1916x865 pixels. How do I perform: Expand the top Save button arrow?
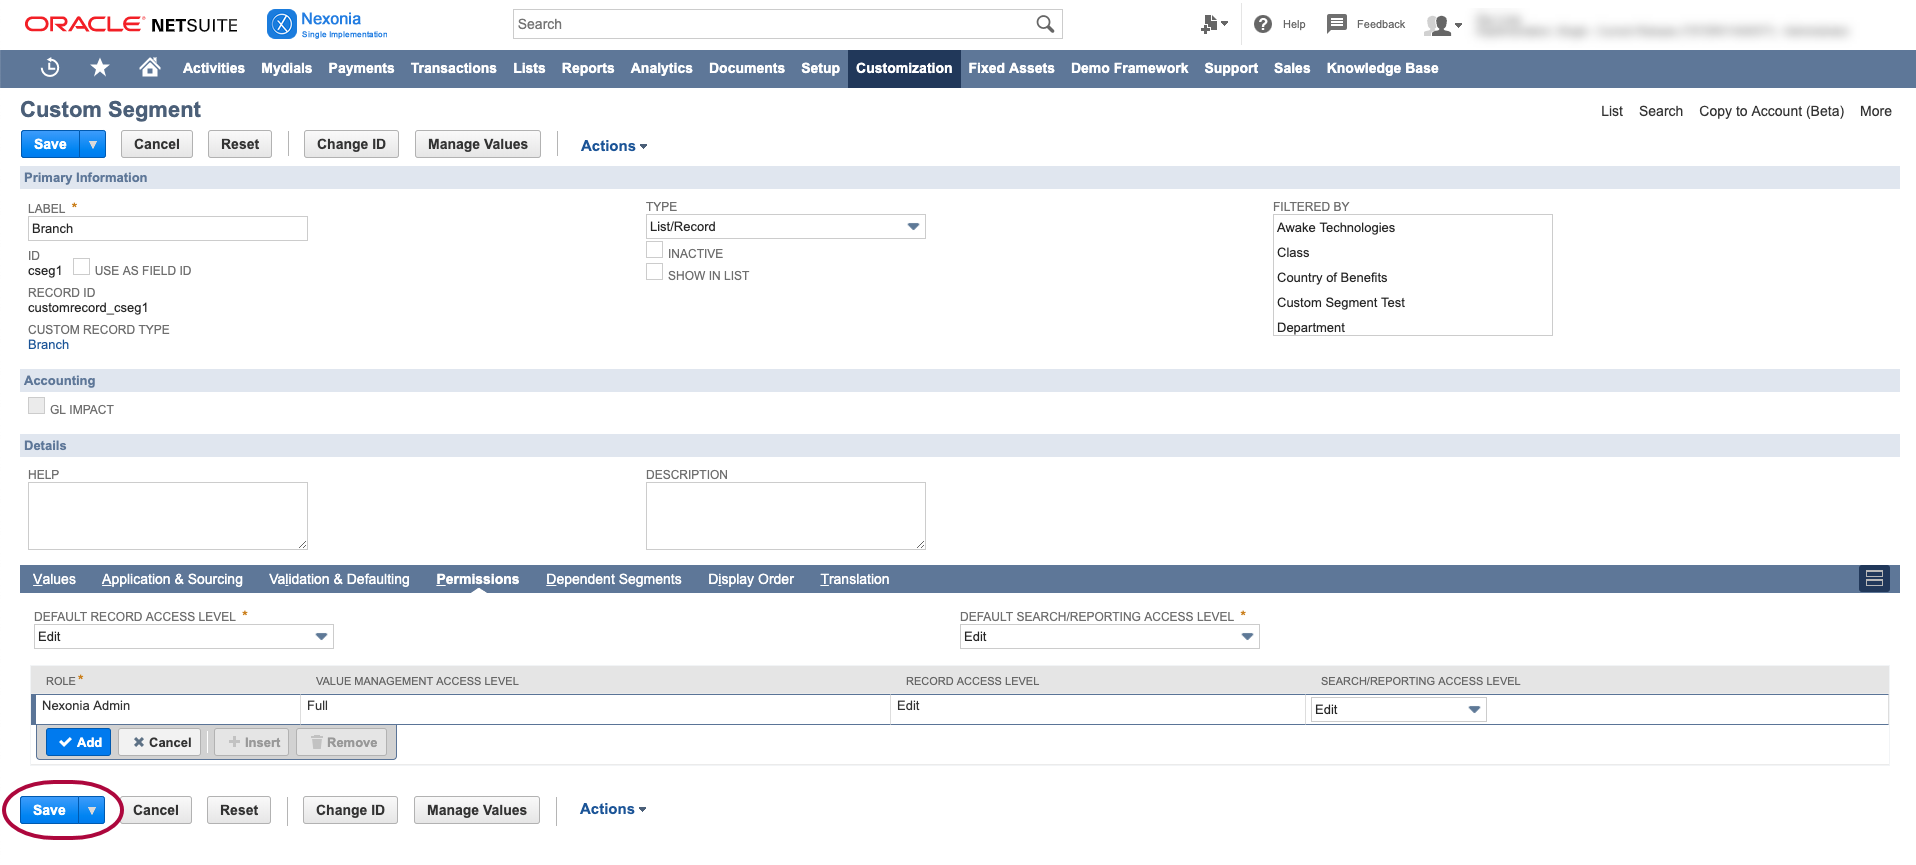coord(93,144)
